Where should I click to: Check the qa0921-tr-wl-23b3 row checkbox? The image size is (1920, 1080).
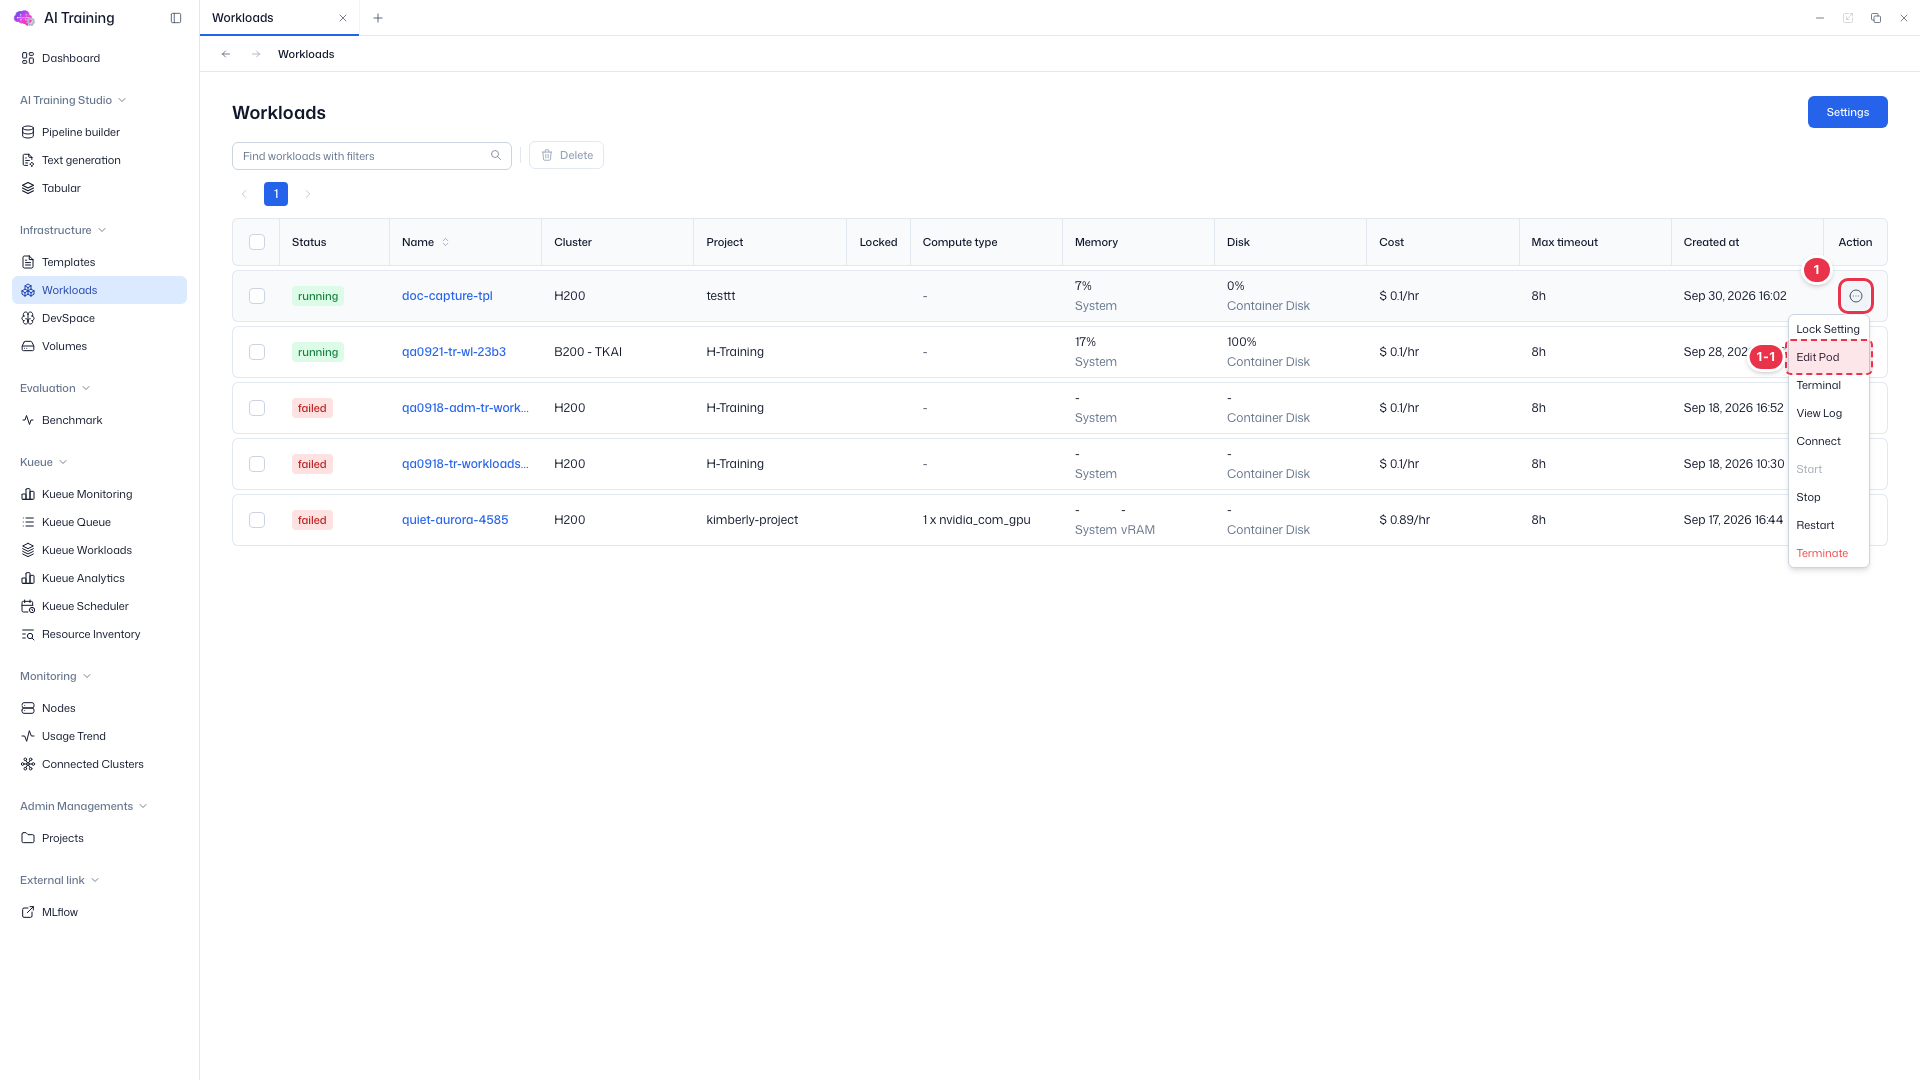tap(257, 352)
